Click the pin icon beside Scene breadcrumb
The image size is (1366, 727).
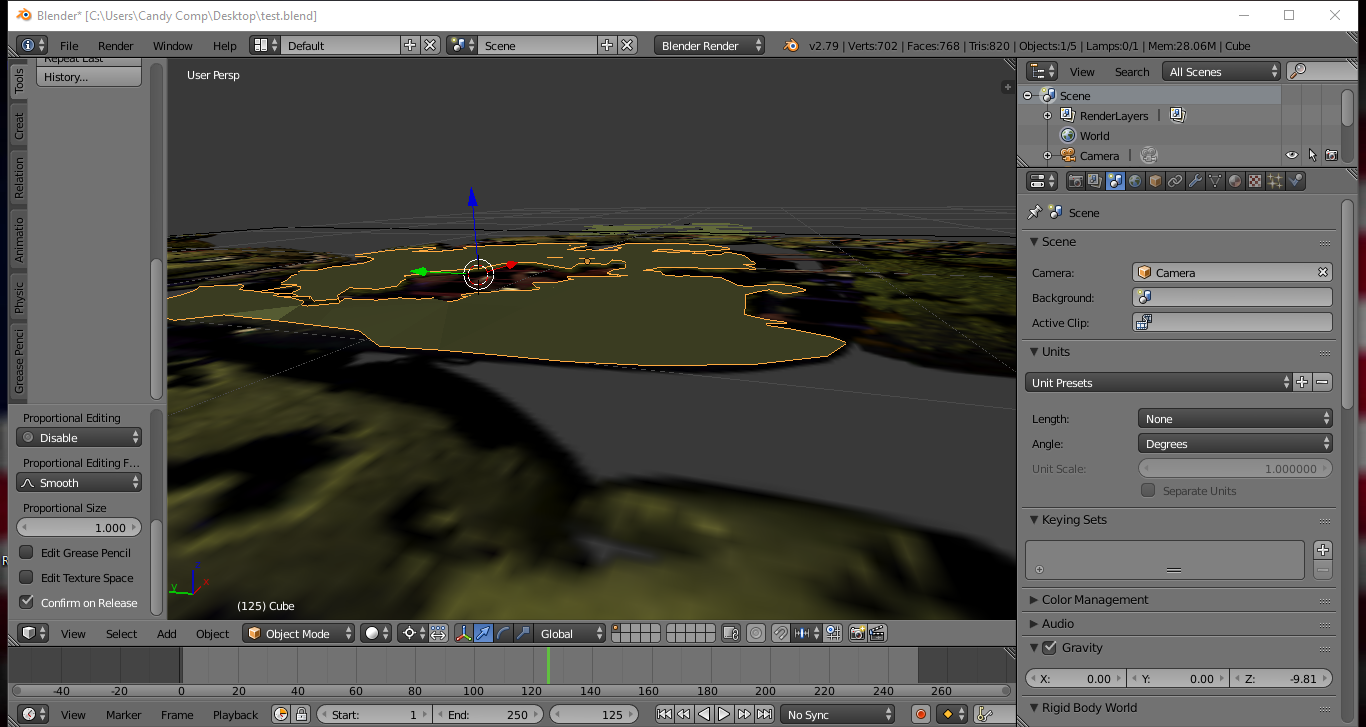pyautogui.click(x=1035, y=212)
